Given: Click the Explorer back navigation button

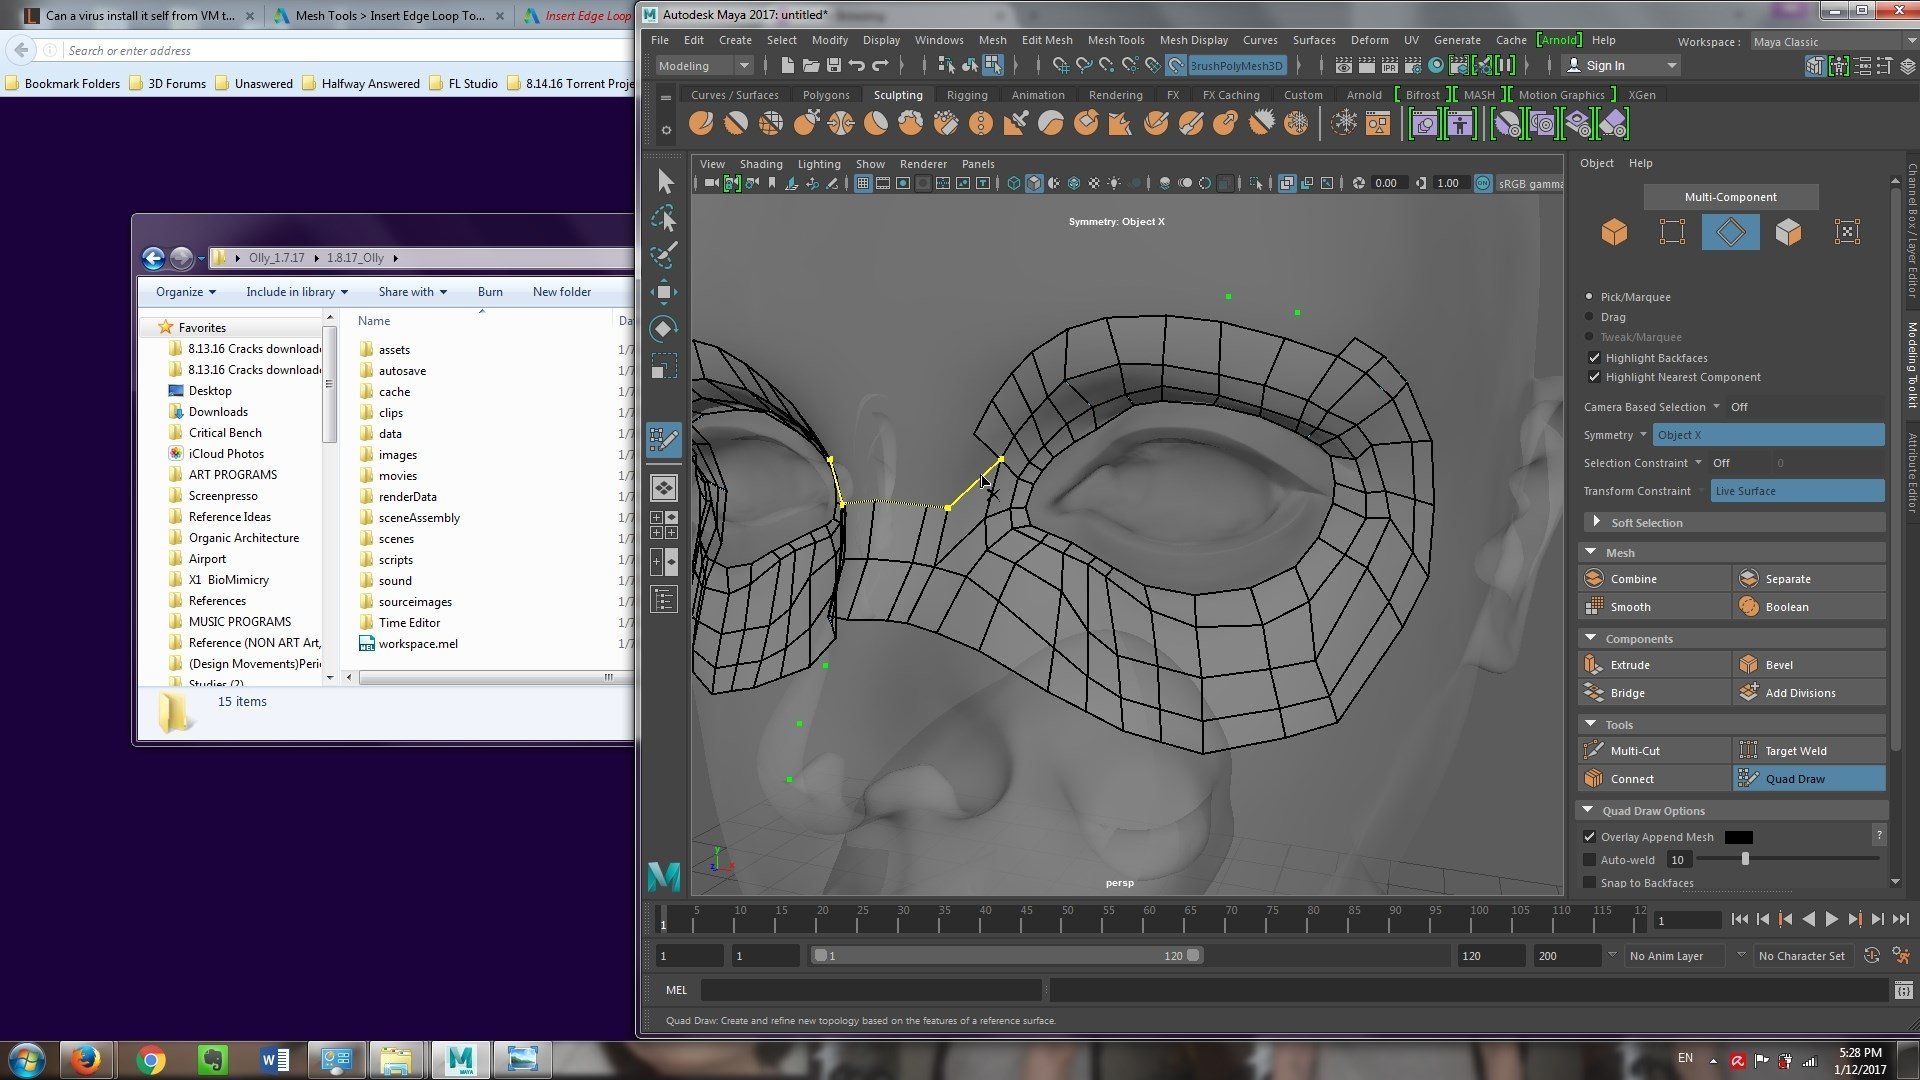Looking at the screenshot, I should (153, 258).
